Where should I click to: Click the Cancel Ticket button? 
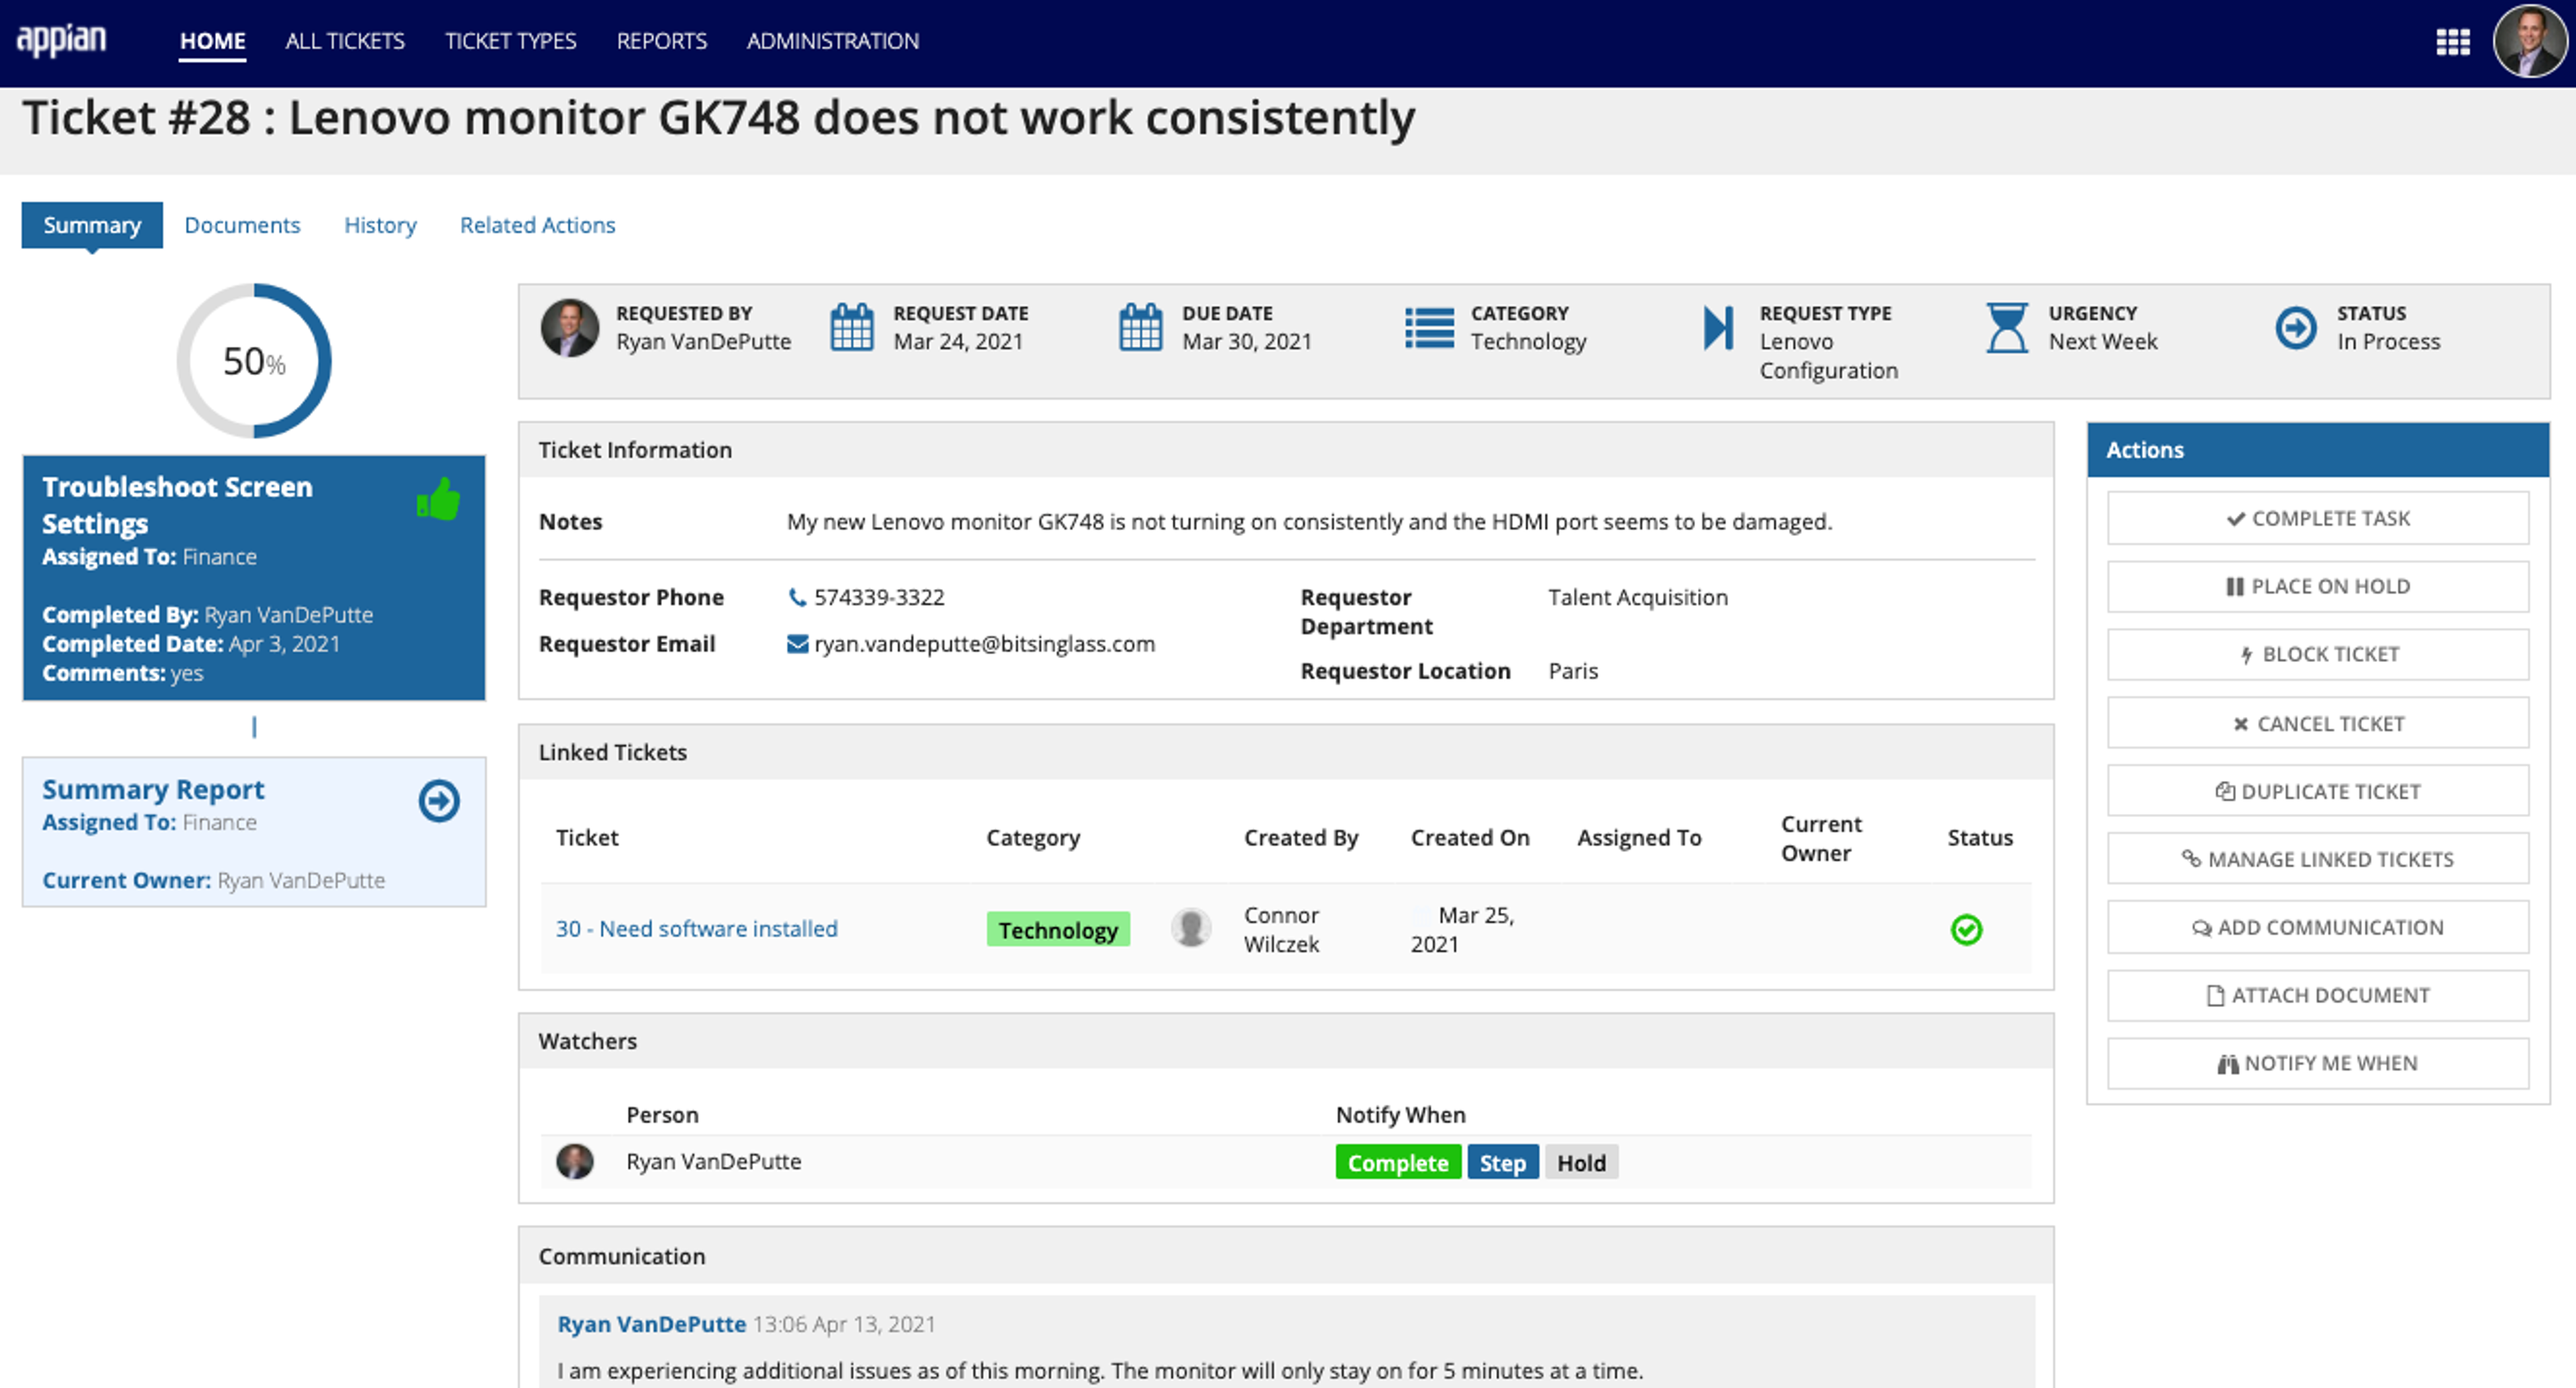pos(2318,723)
